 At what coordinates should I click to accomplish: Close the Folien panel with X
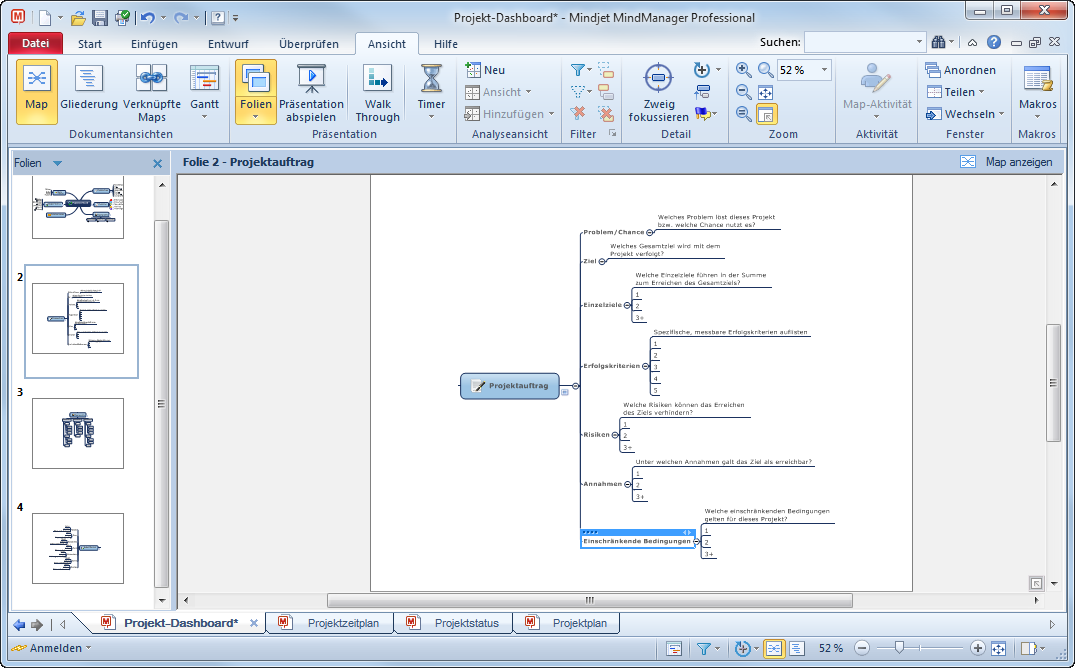tap(158, 164)
